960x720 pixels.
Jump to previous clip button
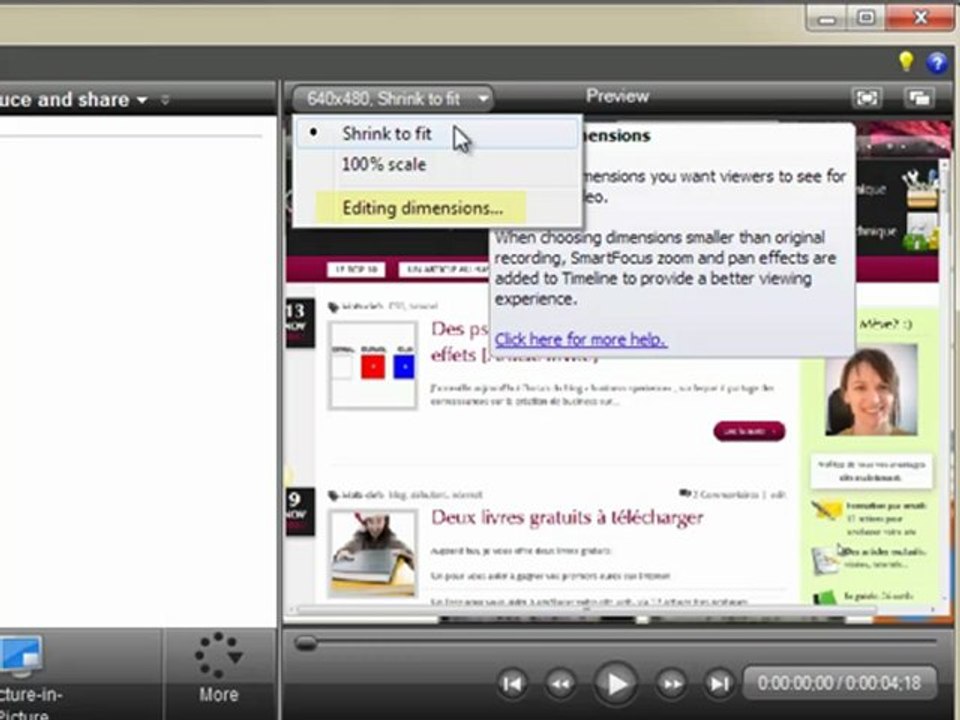(511, 683)
